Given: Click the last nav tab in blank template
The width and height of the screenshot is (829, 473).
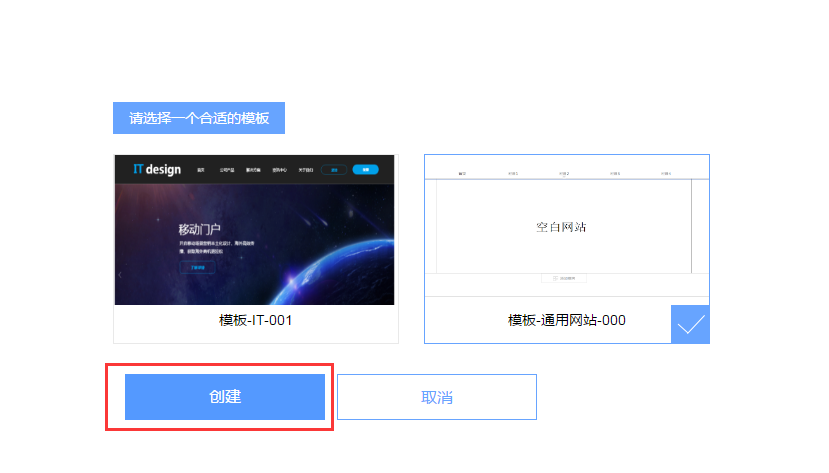Looking at the screenshot, I should (666, 173).
